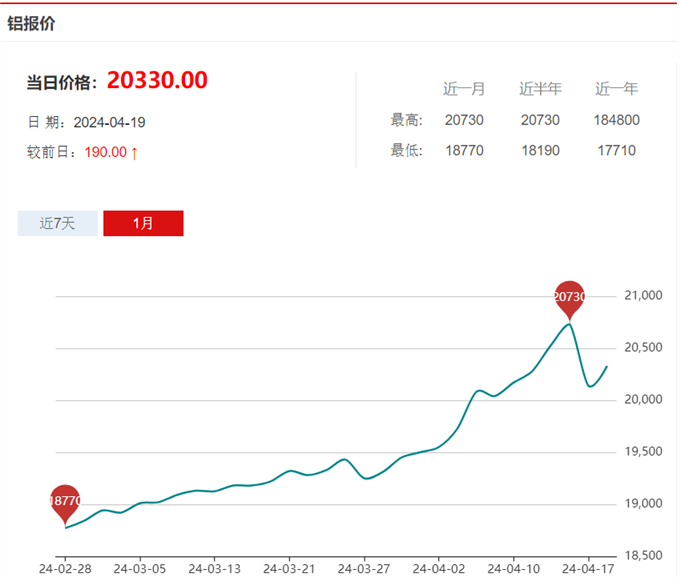Click the one-month low value 18770

click(464, 151)
